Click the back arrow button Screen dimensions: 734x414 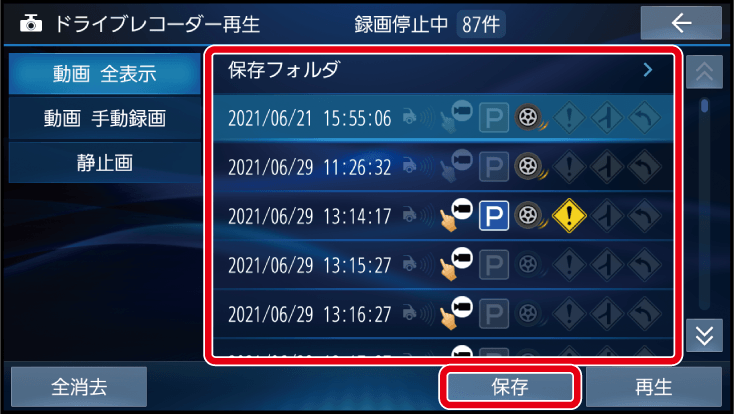[x=681, y=22]
